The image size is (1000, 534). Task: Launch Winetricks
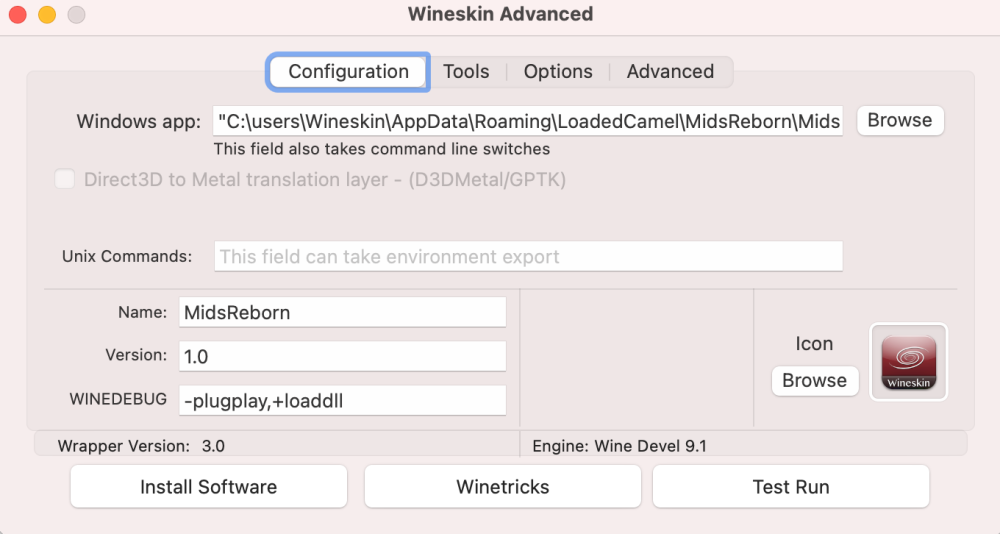502,487
